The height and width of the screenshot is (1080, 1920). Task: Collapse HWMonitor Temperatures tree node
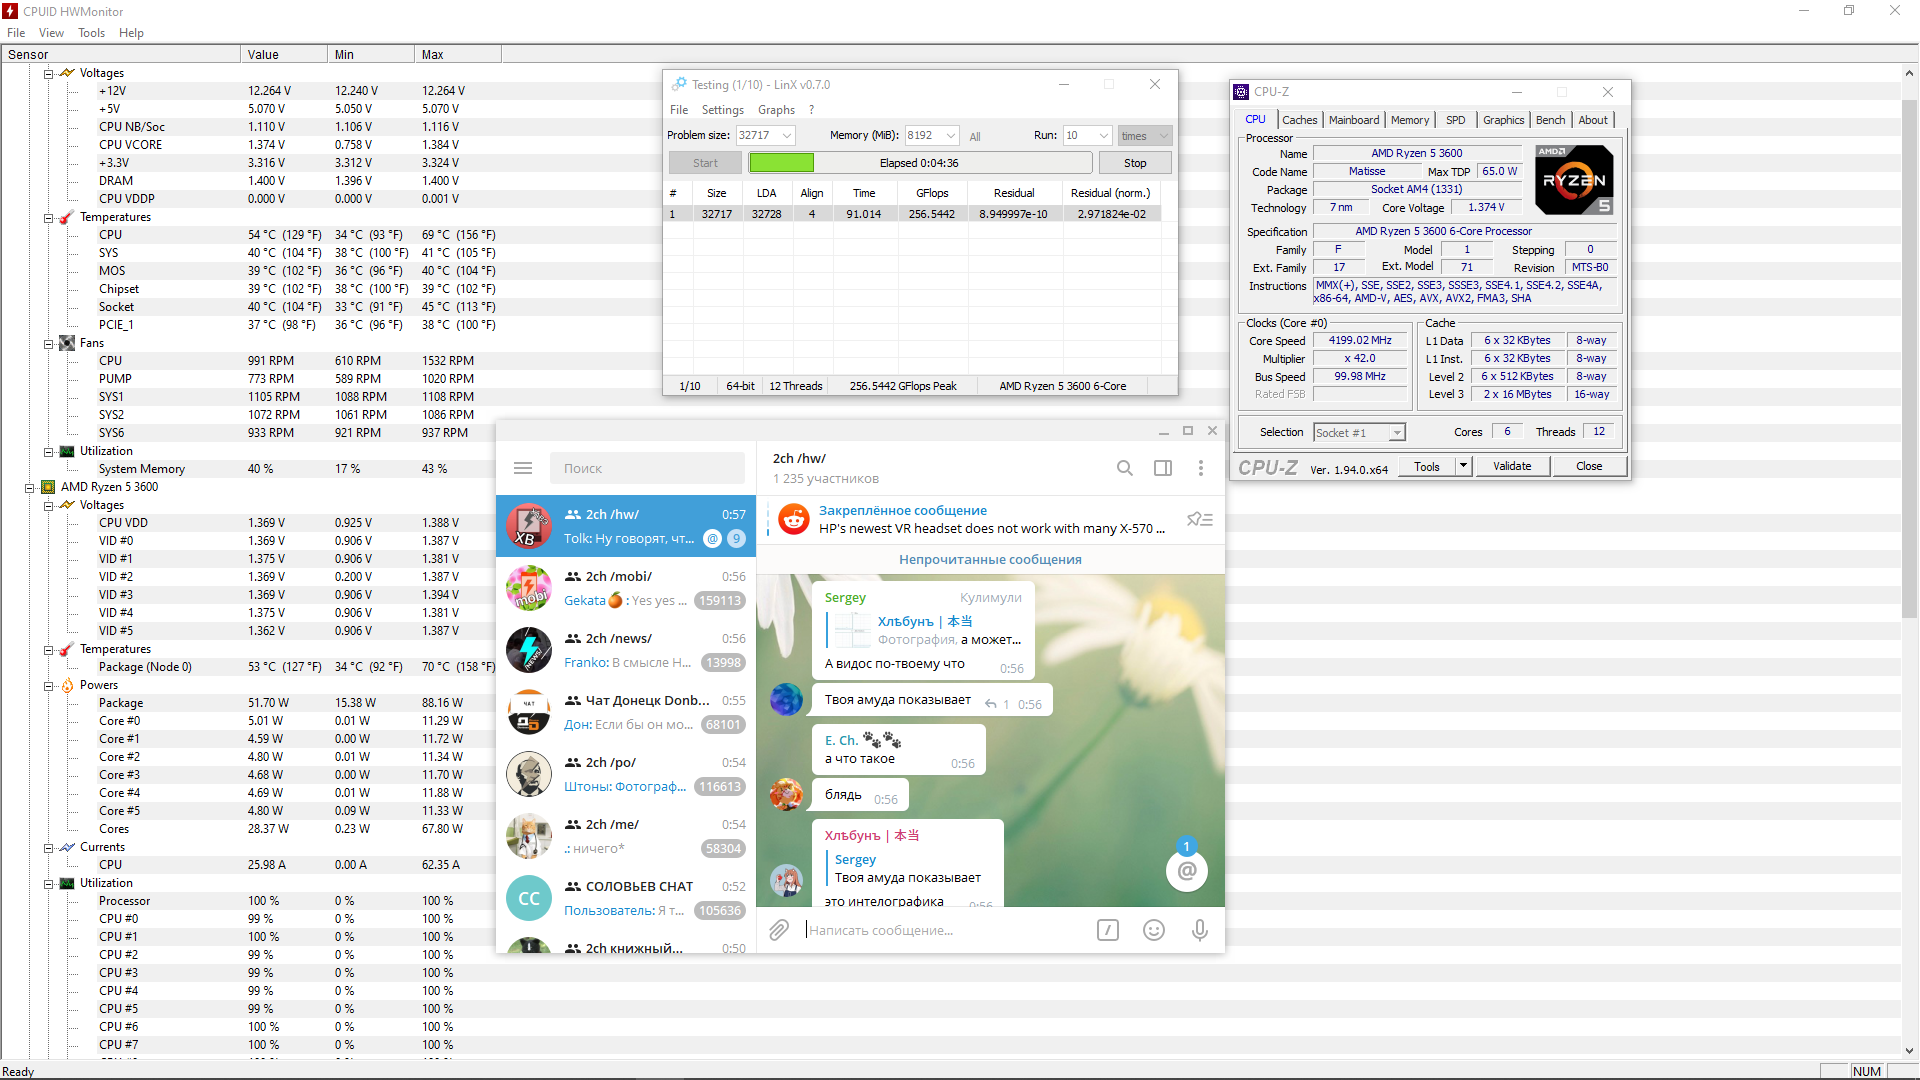48,217
